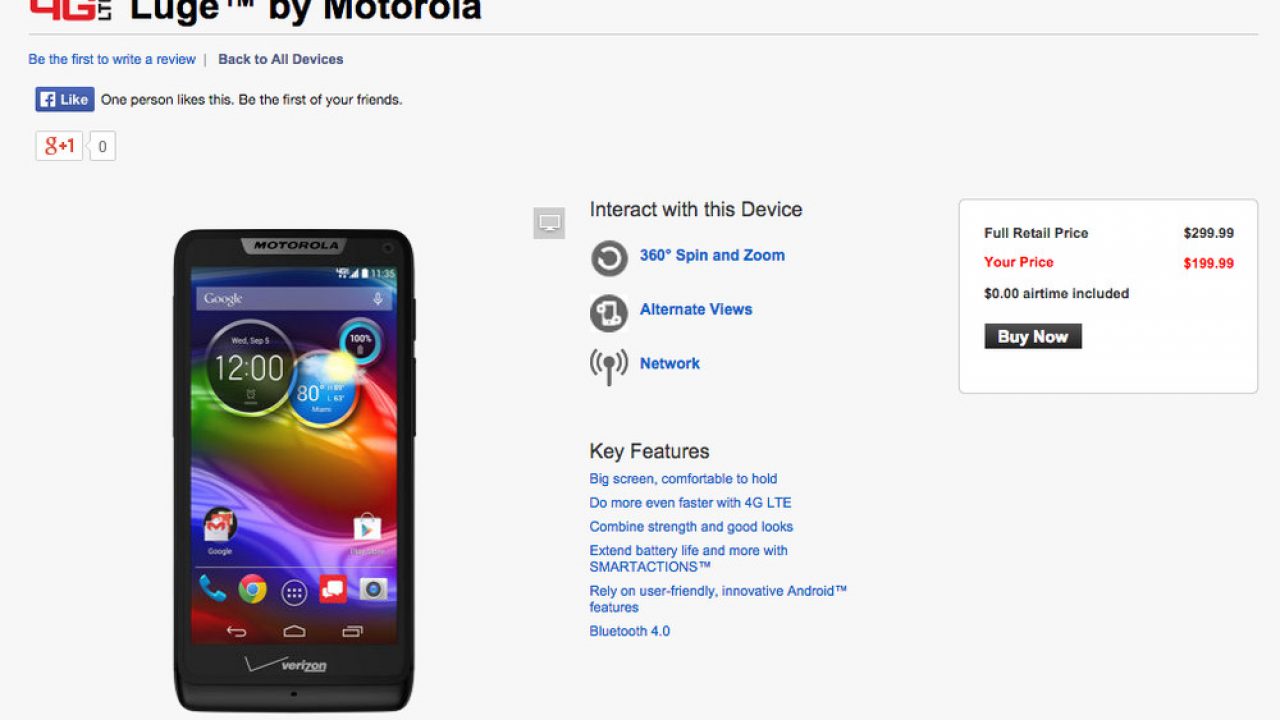Screen dimensions: 1280x720
Task: Click the Google +1 count bubble
Action: [102, 146]
